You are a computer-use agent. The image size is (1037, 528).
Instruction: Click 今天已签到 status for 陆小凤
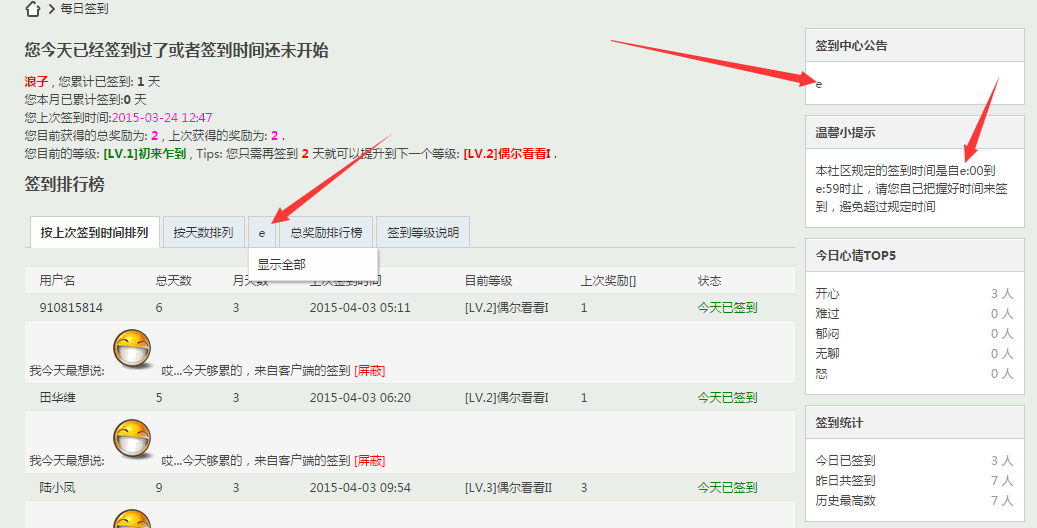(727, 488)
